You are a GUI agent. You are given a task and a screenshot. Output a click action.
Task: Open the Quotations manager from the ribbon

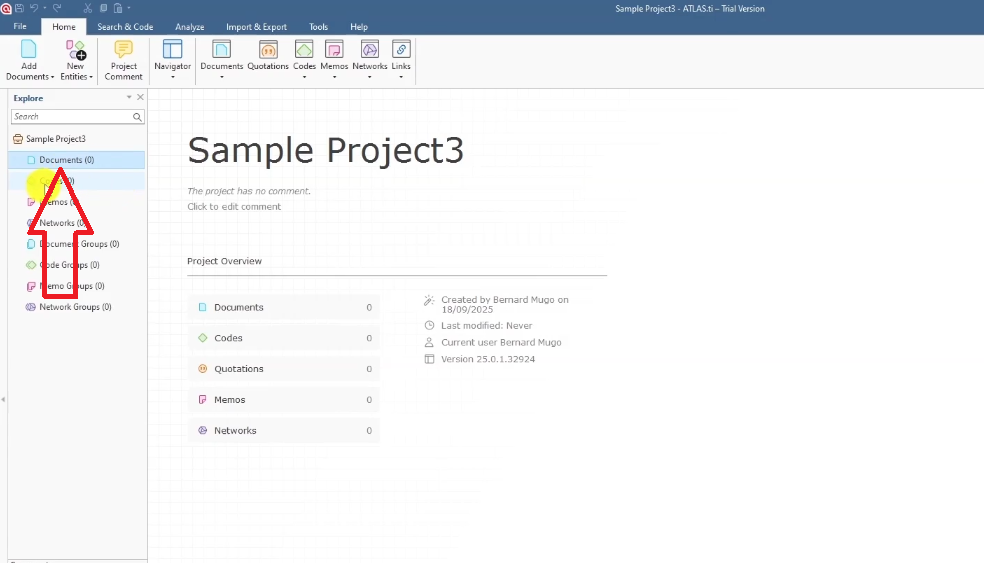268,51
